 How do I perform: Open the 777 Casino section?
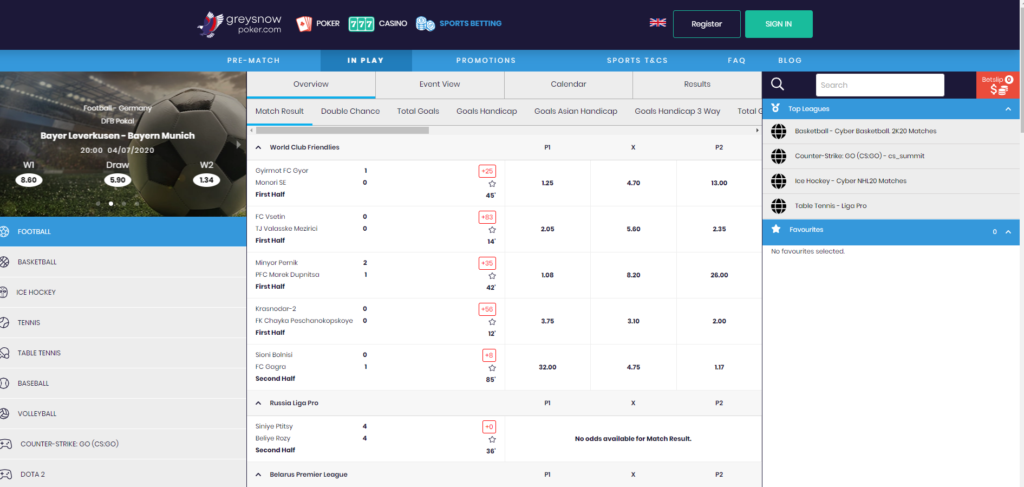377,24
